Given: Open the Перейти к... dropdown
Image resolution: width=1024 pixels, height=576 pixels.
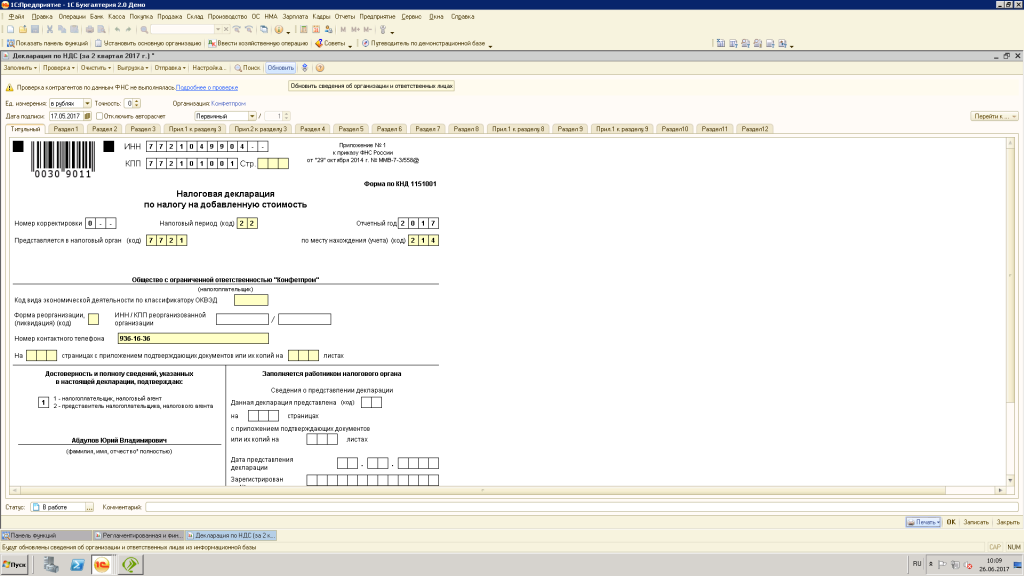Looking at the screenshot, I should (x=995, y=116).
